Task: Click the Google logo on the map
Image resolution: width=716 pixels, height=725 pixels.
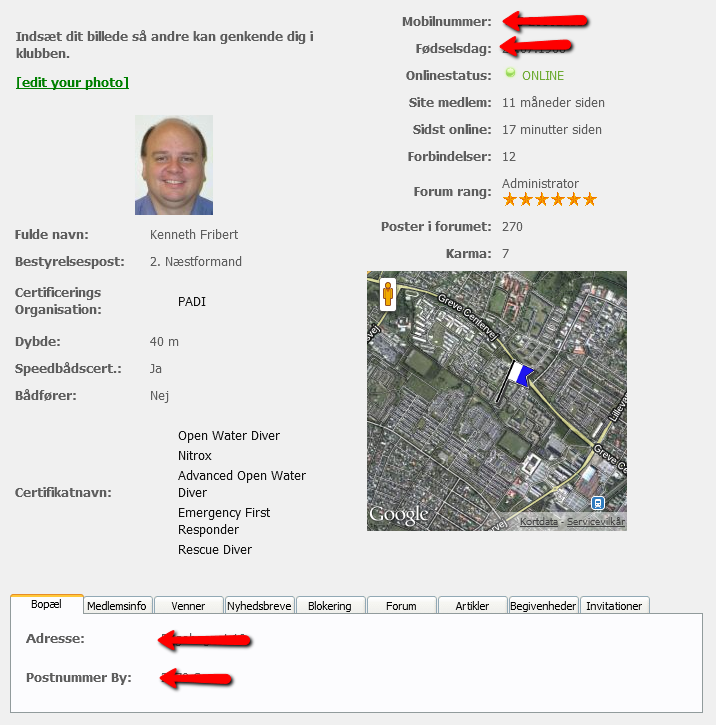Action: coord(399,515)
